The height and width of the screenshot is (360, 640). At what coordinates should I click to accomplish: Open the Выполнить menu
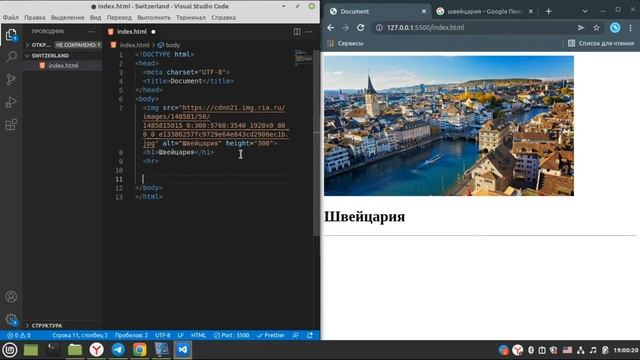(x=154, y=18)
